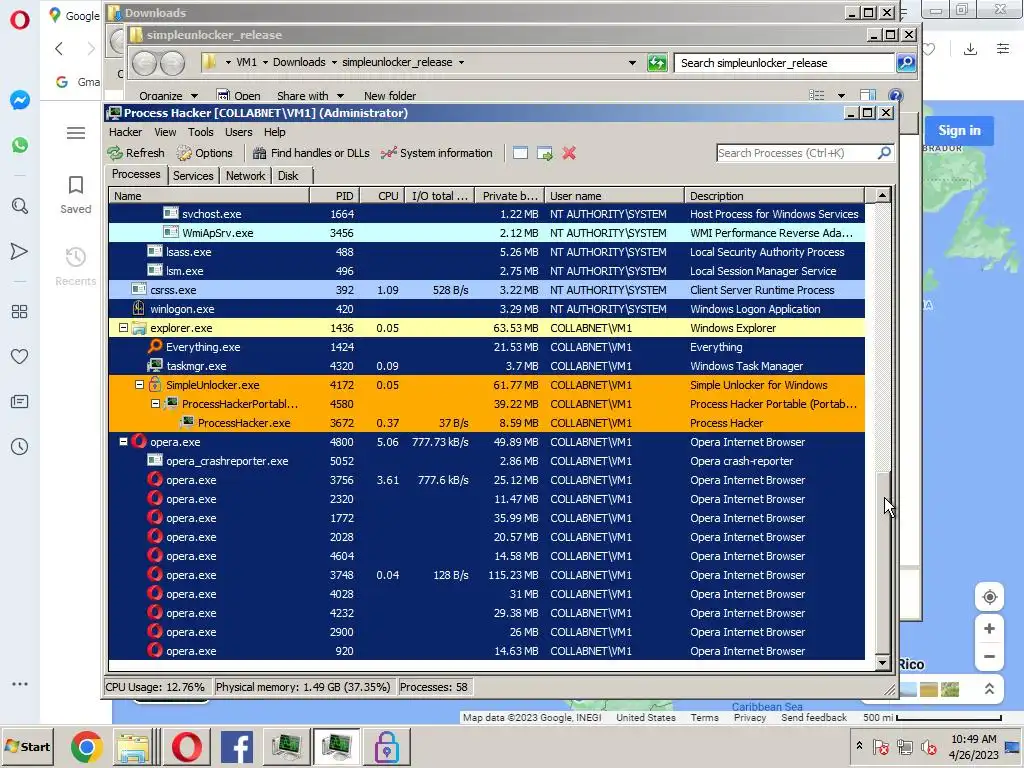This screenshot has width=1024, height=768.
Task: Collapse the opera.exe parent process tree
Action: pyautogui.click(x=123, y=441)
